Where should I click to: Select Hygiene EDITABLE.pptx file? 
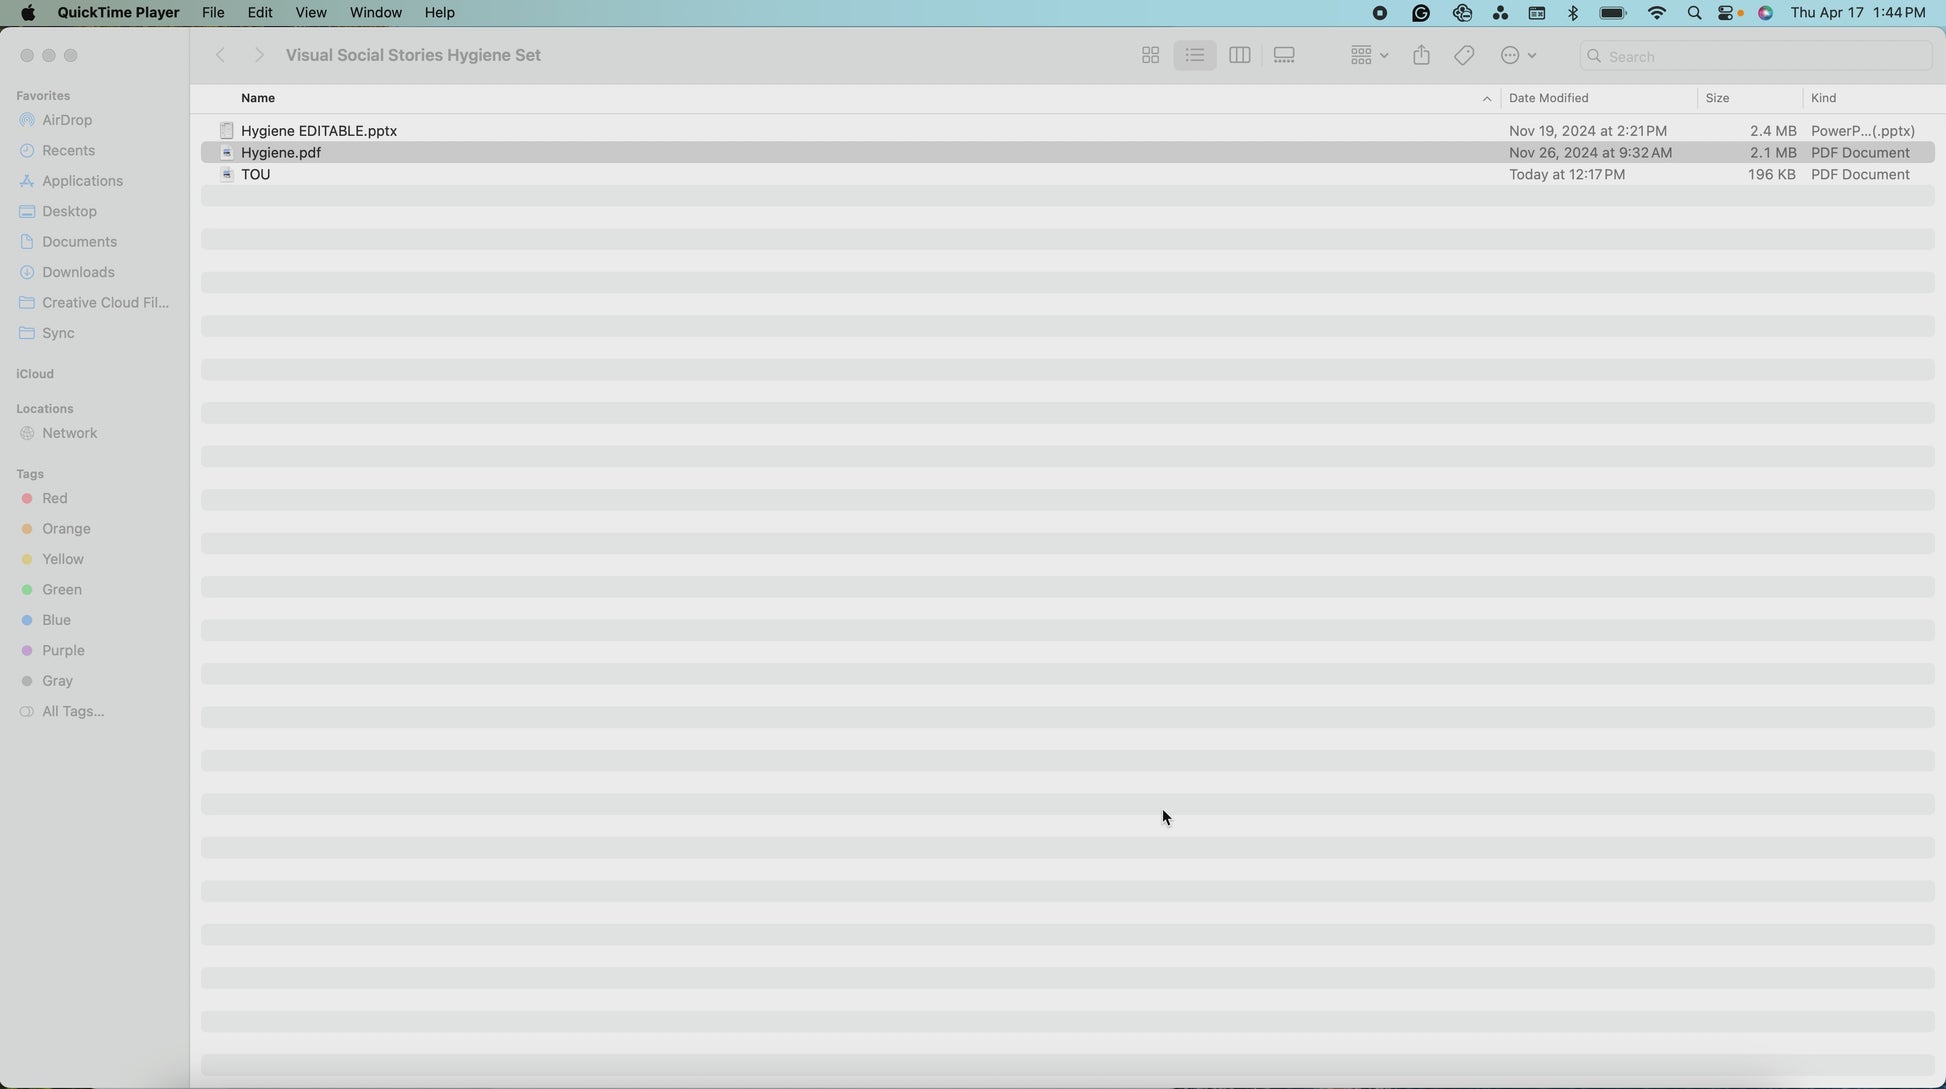pos(319,131)
